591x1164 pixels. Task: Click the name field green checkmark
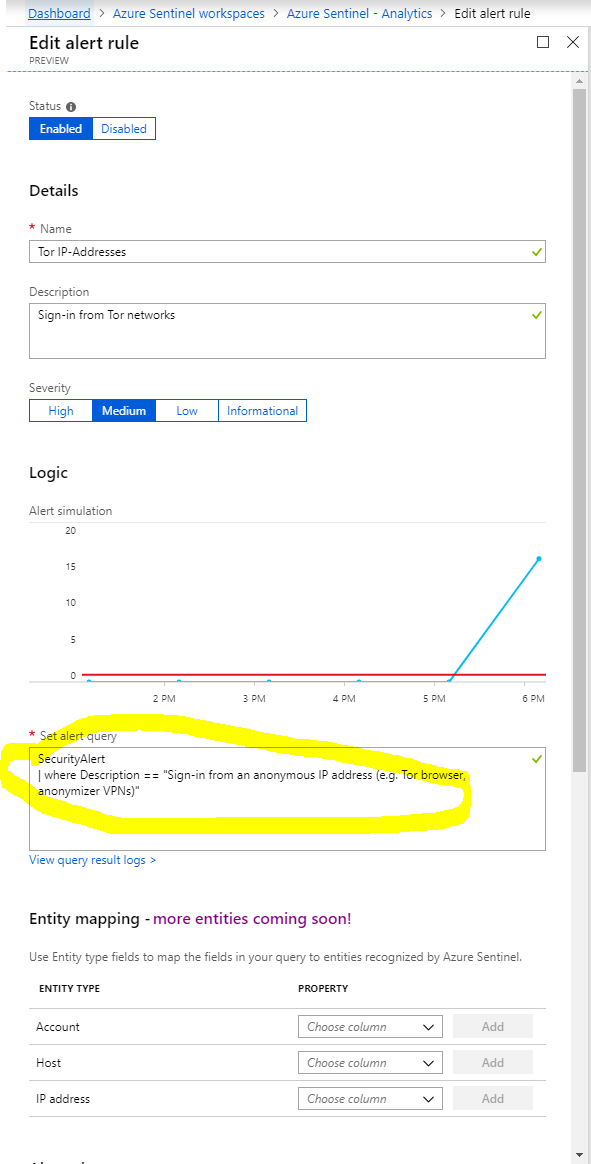[537, 252]
